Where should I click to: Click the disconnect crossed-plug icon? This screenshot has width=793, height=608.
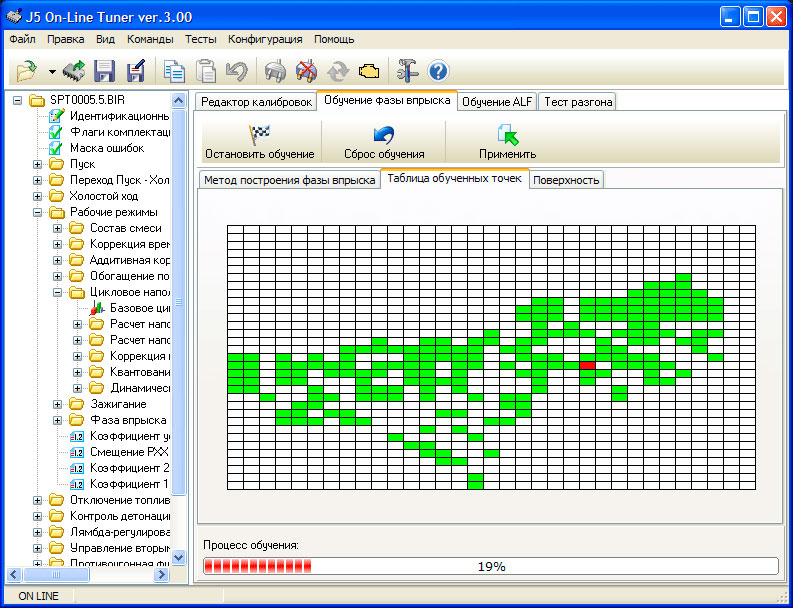pos(307,71)
